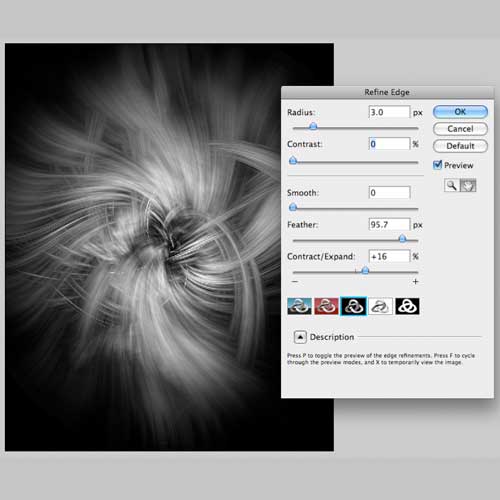Click the Contrast slider handle
The image size is (500, 500).
click(x=293, y=161)
